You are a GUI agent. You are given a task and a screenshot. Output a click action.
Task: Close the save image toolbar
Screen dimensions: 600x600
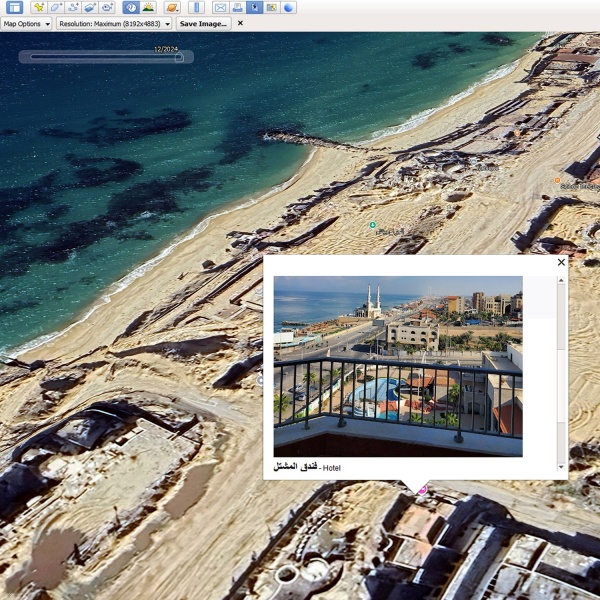pos(240,23)
